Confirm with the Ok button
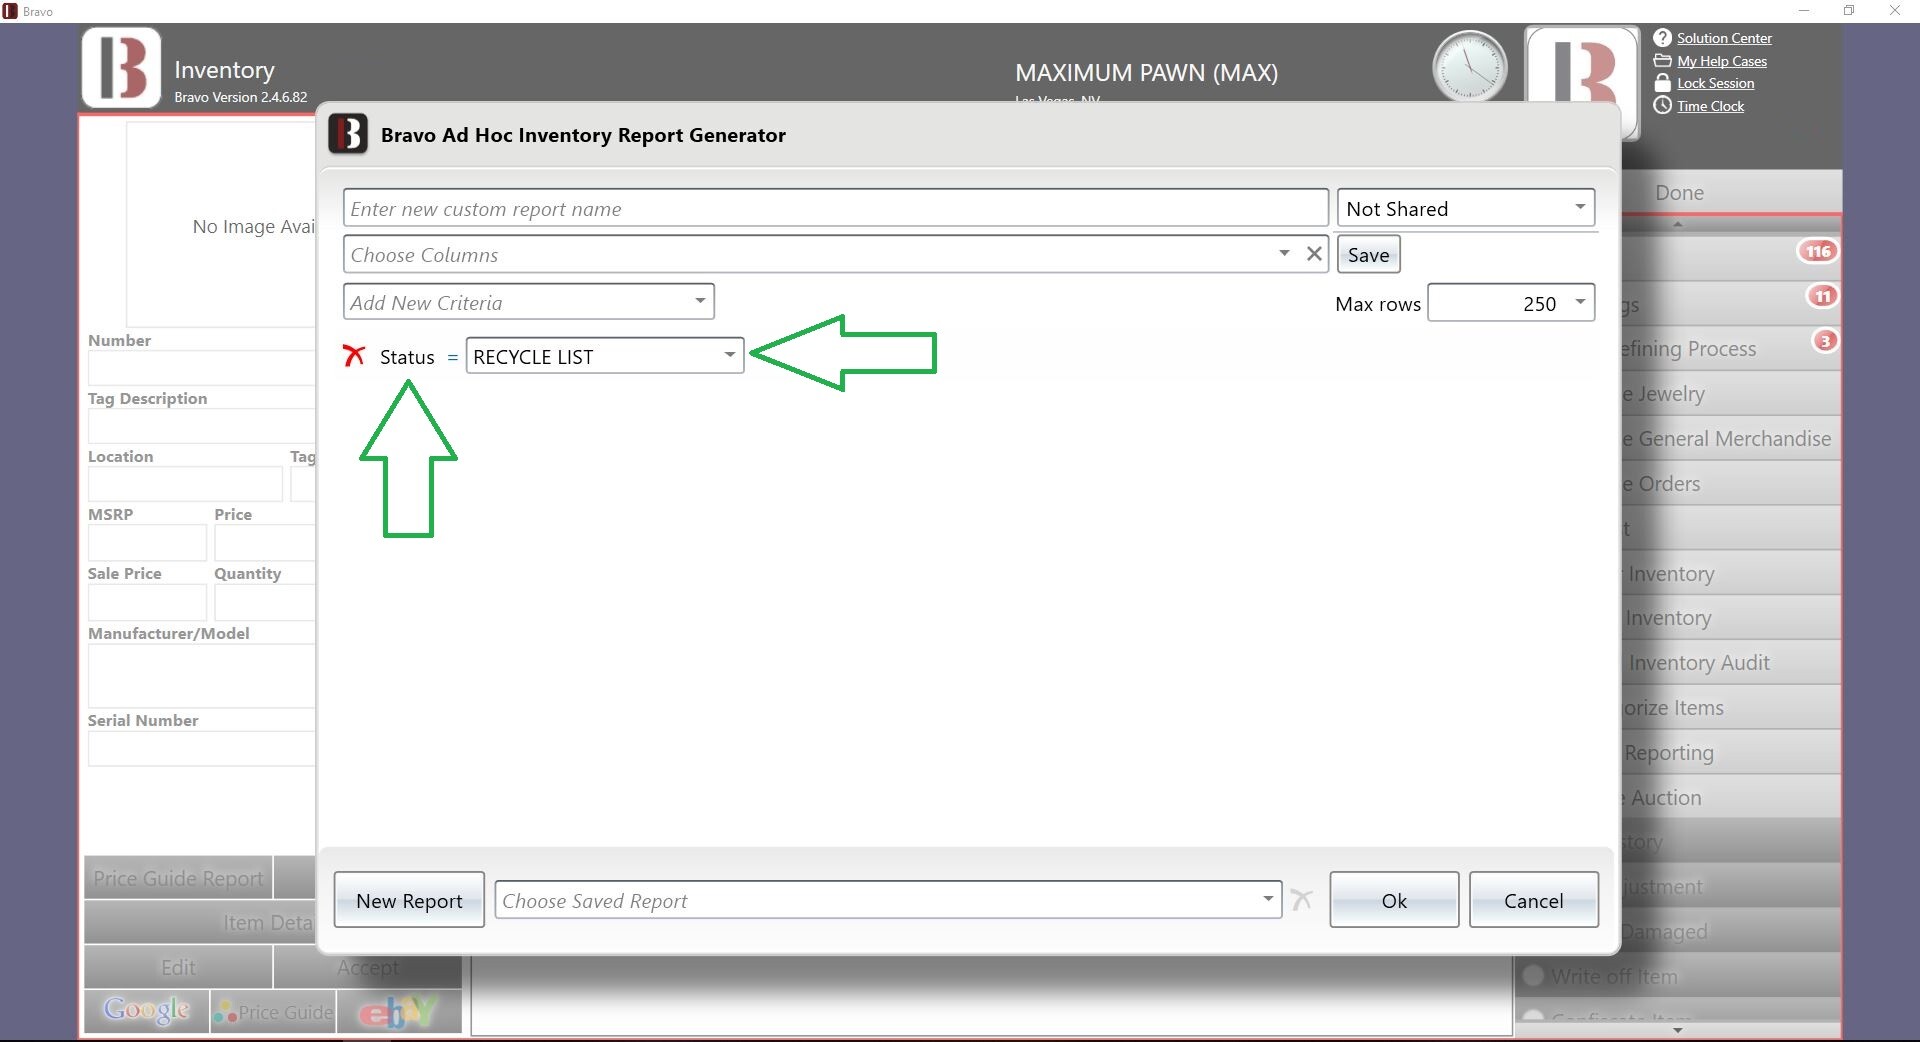1920x1042 pixels. [x=1394, y=900]
